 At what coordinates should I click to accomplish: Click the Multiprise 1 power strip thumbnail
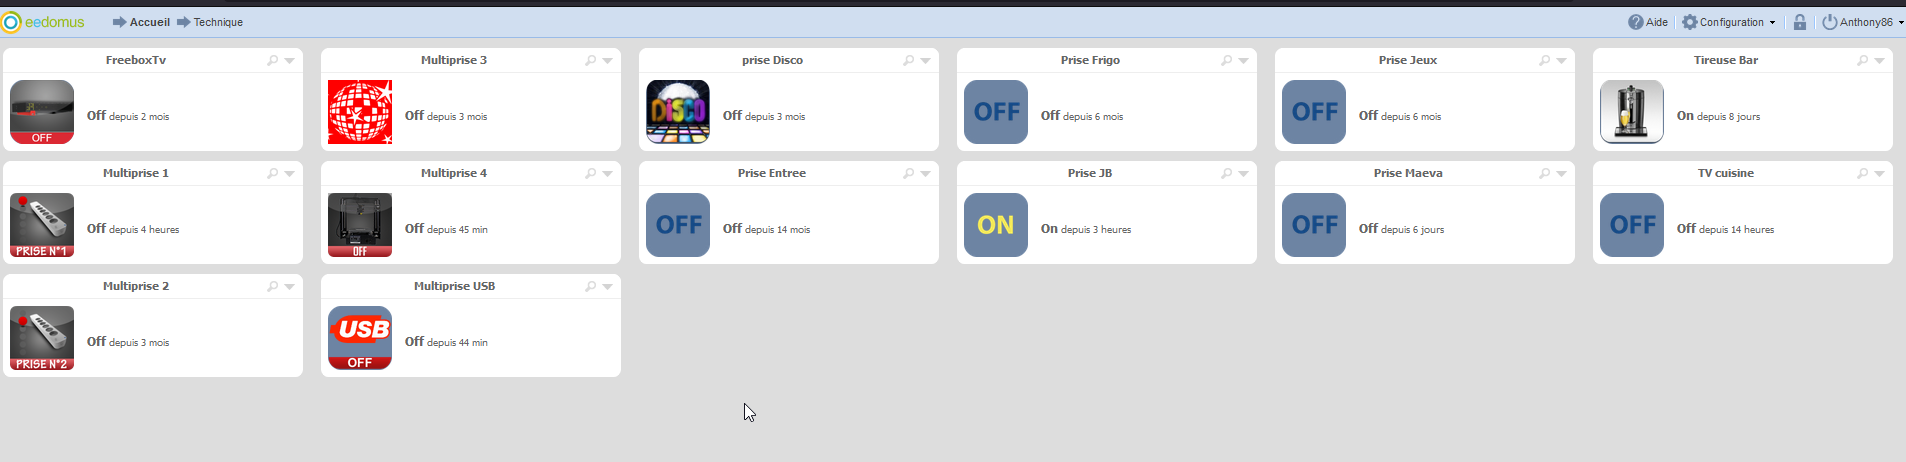point(42,225)
